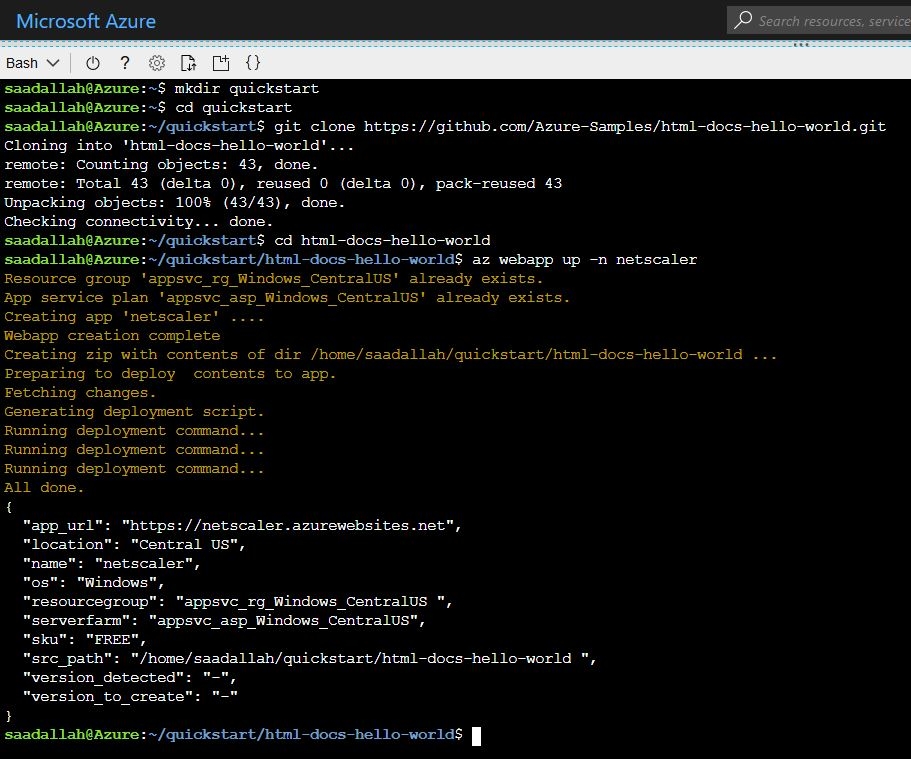Click the "Creating app 'netscaler'" line
911x759 pixels.
click(134, 317)
